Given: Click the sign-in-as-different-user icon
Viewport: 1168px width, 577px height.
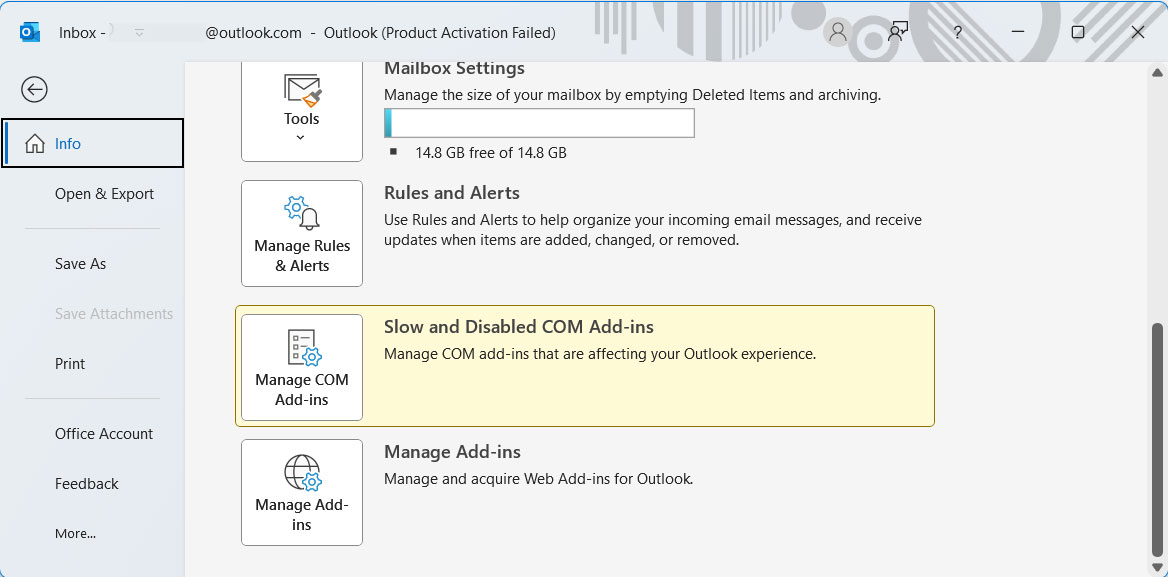Looking at the screenshot, I should point(897,32).
